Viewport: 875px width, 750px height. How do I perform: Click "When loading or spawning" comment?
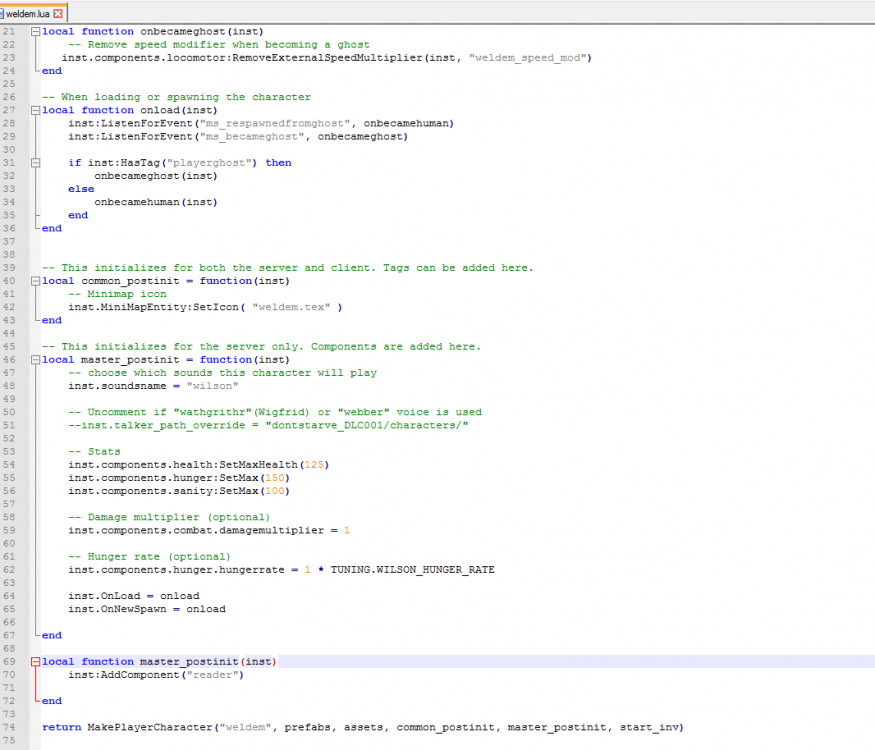click(x=176, y=97)
